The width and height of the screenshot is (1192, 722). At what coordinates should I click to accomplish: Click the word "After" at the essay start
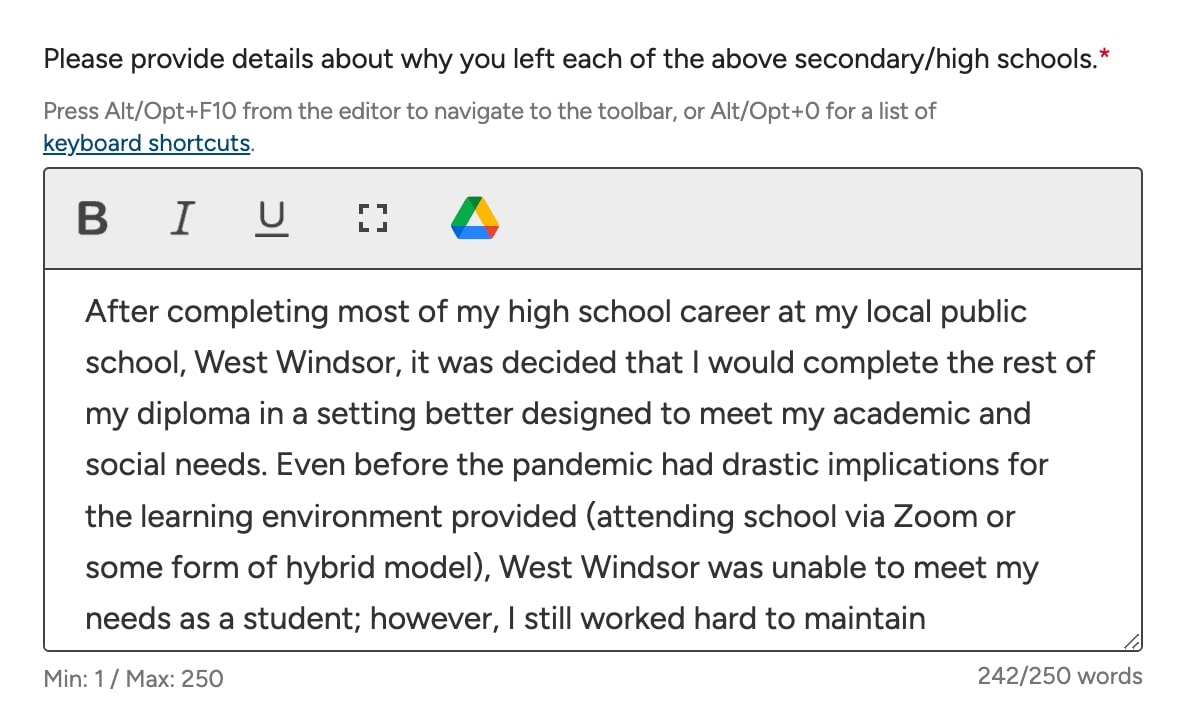point(122,311)
